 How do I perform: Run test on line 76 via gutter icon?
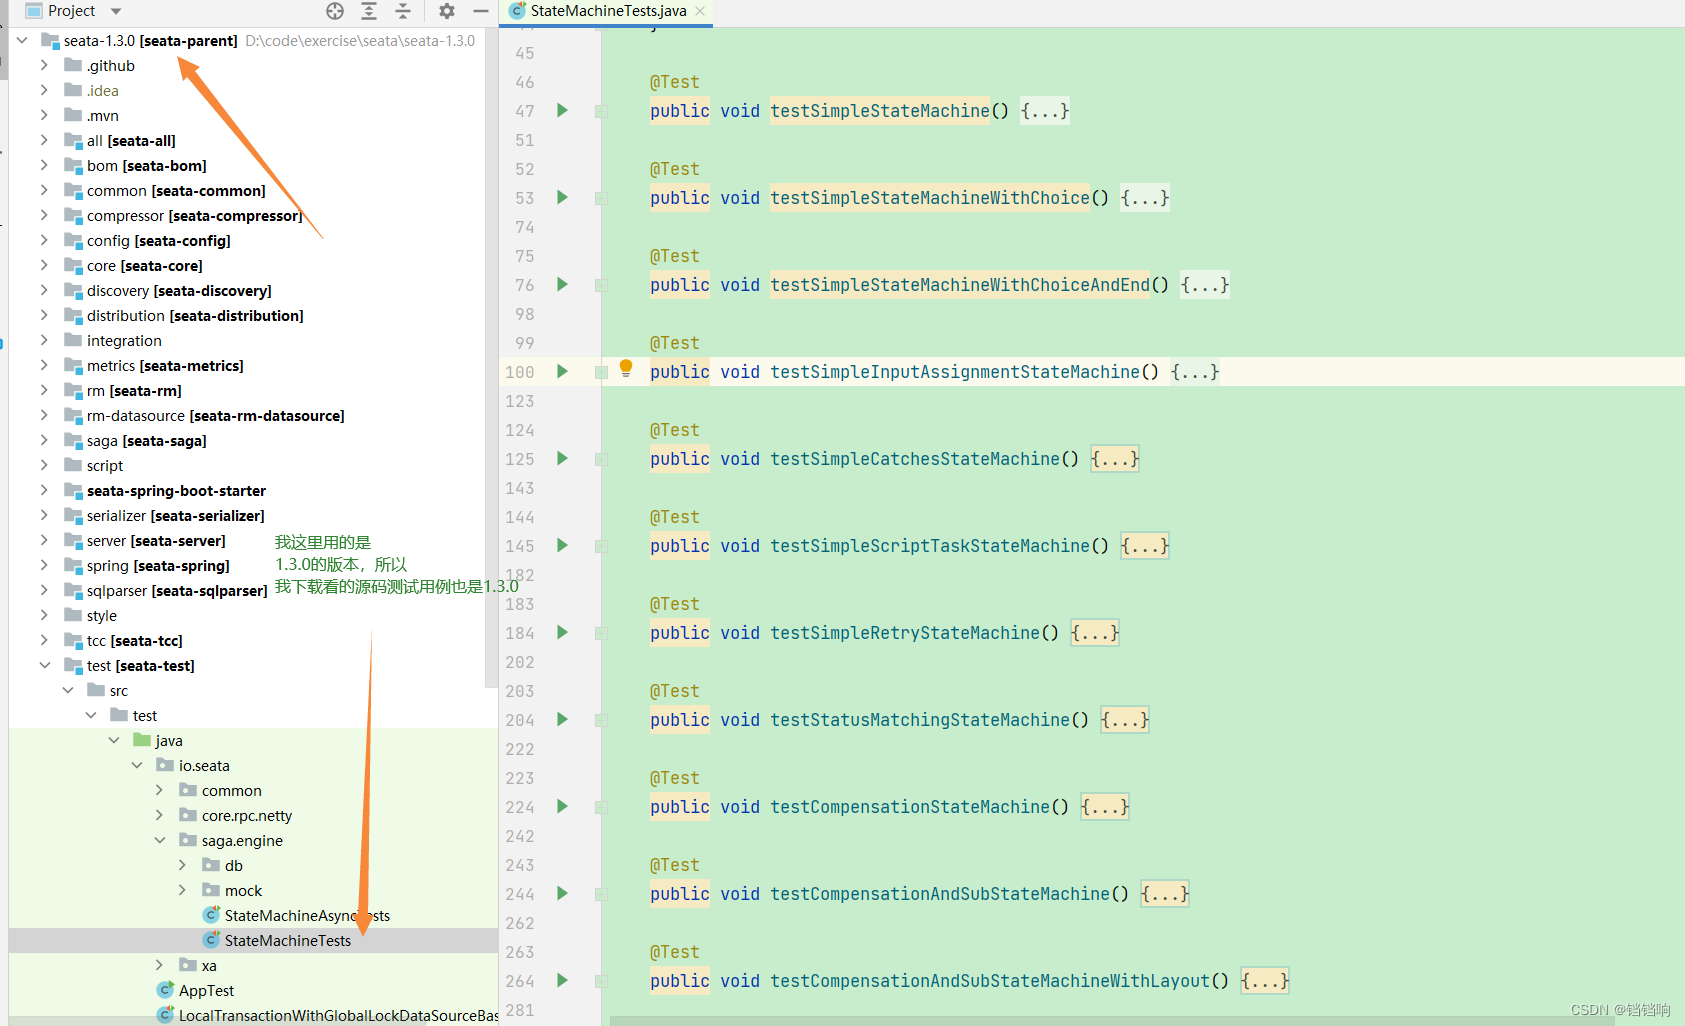tap(562, 284)
